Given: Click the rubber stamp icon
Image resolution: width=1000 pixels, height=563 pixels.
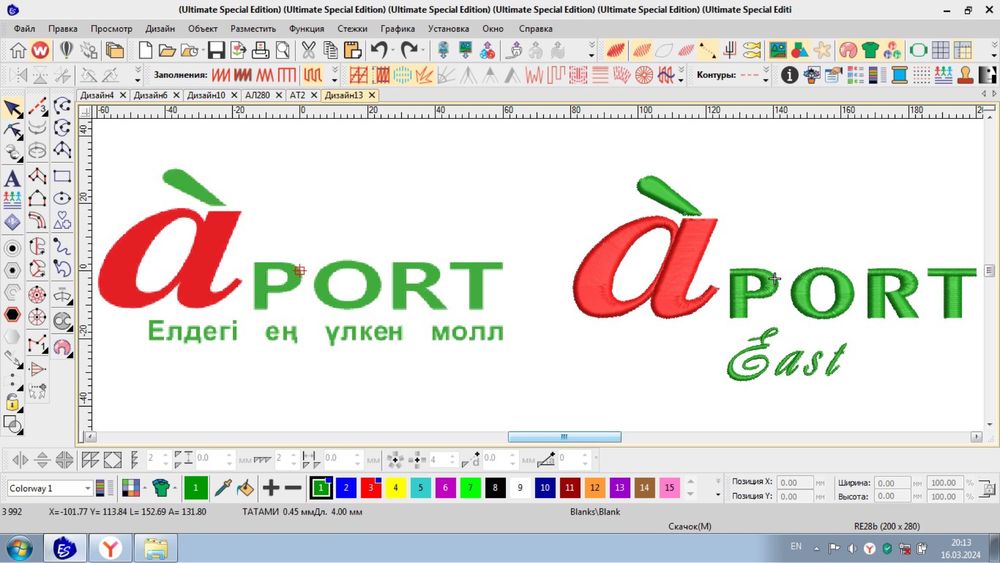Looking at the screenshot, I should [x=966, y=75].
